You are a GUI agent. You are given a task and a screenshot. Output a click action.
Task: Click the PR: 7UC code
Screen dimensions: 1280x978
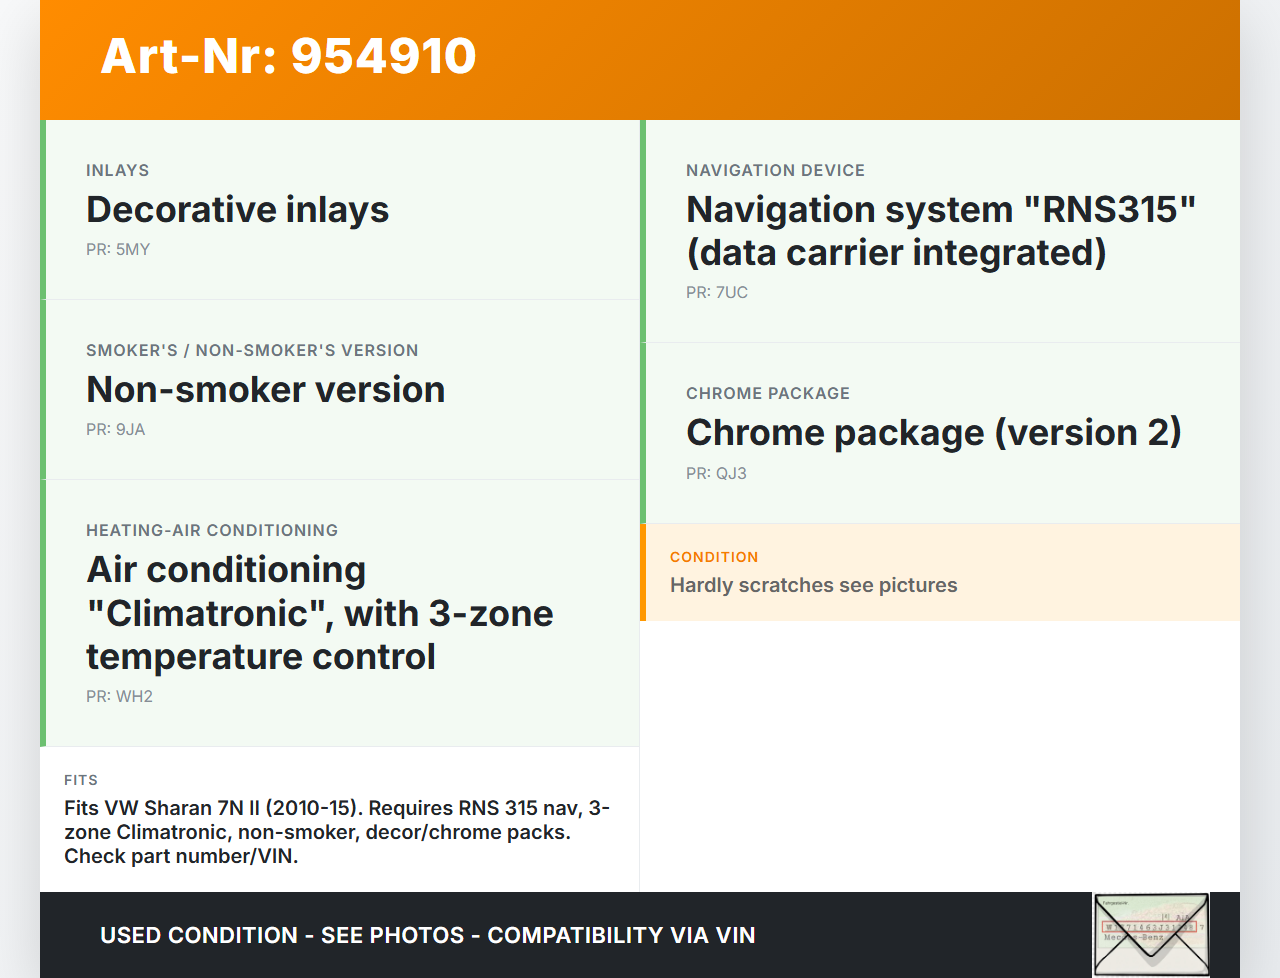click(x=717, y=293)
